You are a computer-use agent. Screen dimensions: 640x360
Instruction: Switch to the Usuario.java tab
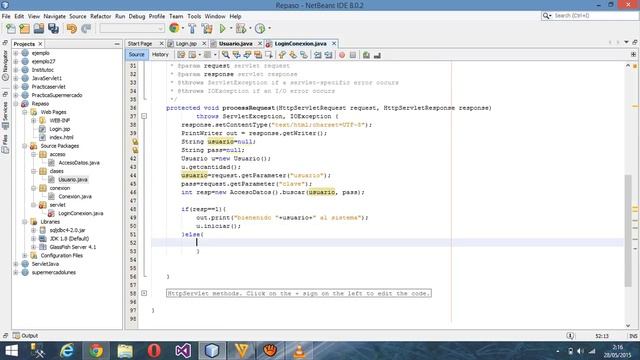coord(236,43)
